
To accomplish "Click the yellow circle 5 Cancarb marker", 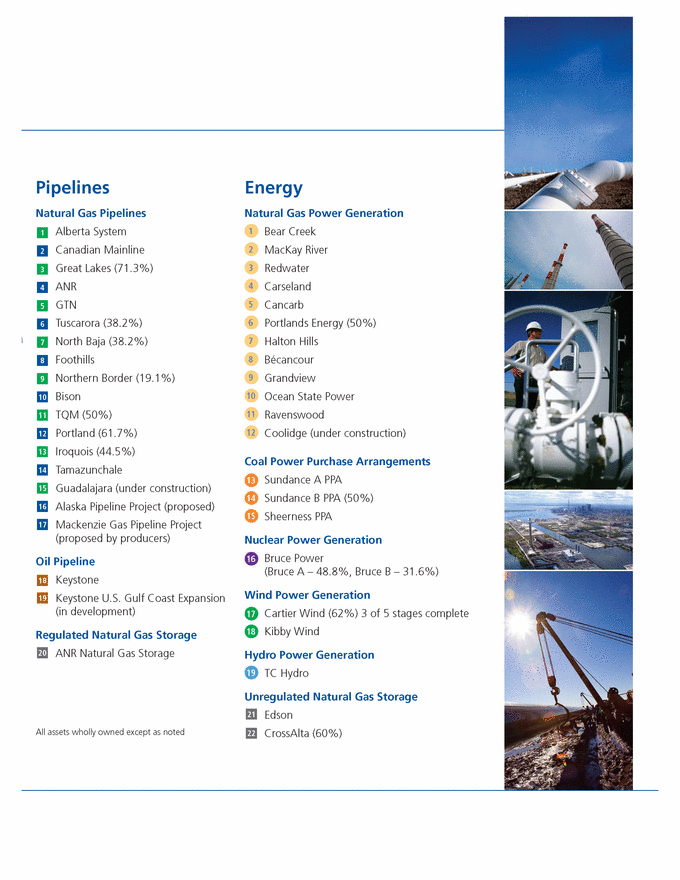I will (x=251, y=304).
